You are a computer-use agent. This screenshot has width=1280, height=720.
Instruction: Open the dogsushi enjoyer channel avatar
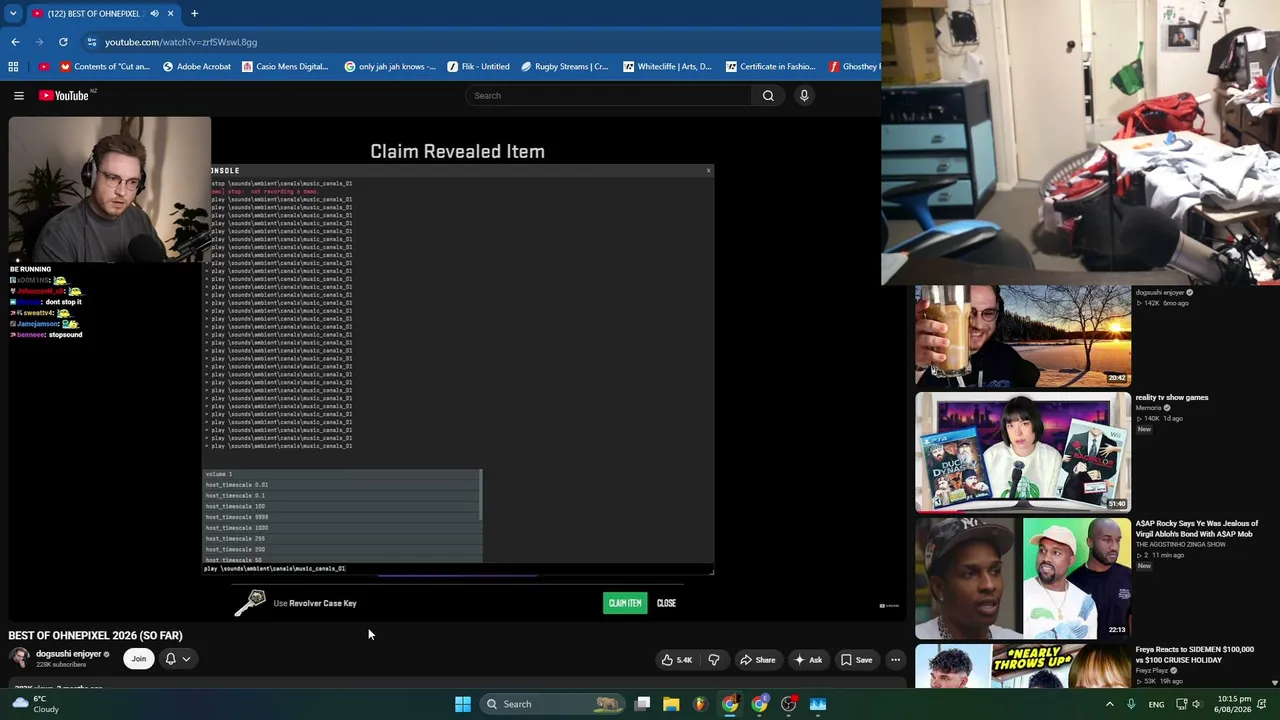tap(19, 658)
